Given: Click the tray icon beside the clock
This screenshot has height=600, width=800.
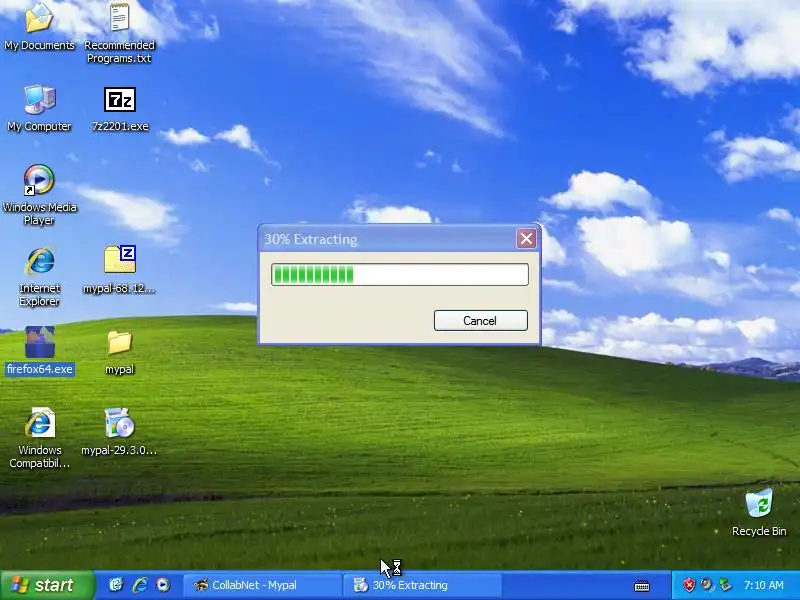Looking at the screenshot, I should pyautogui.click(x=725, y=585).
